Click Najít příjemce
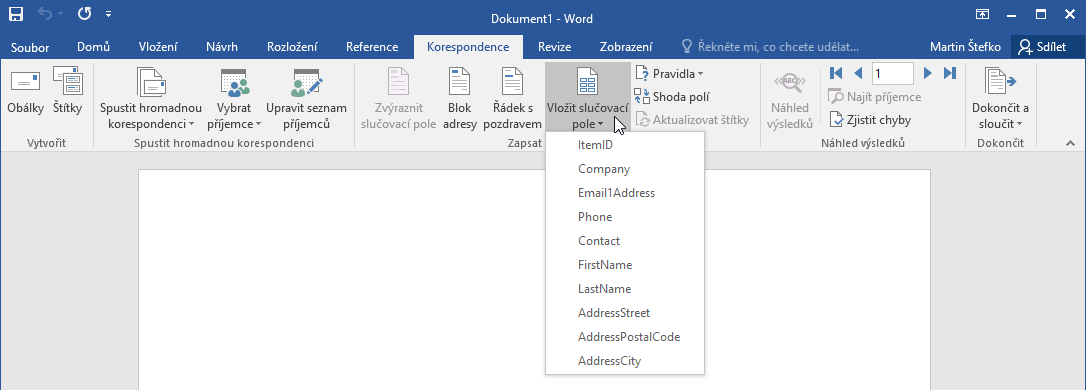This screenshot has height=390, width=1086. point(875,97)
